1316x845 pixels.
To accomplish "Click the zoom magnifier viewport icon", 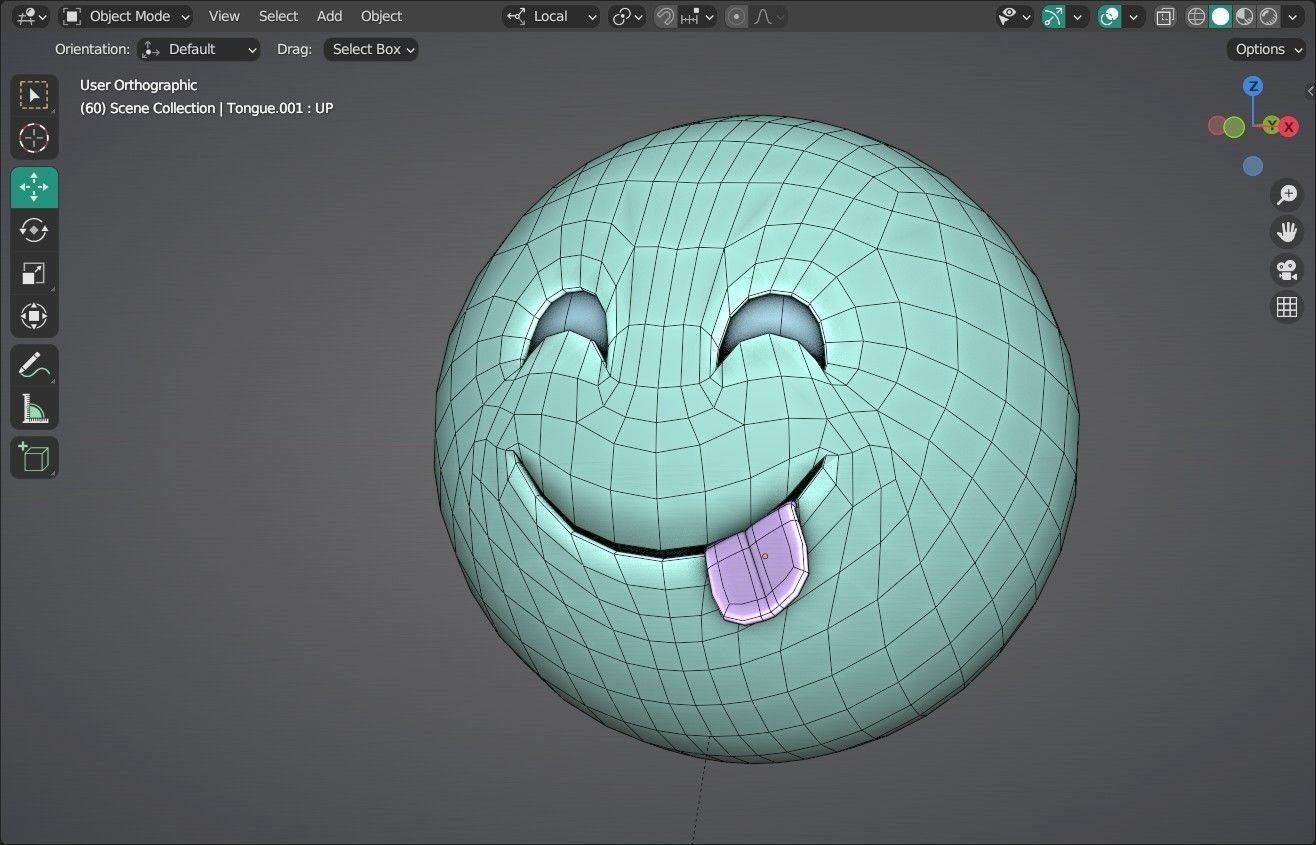I will click(1287, 195).
